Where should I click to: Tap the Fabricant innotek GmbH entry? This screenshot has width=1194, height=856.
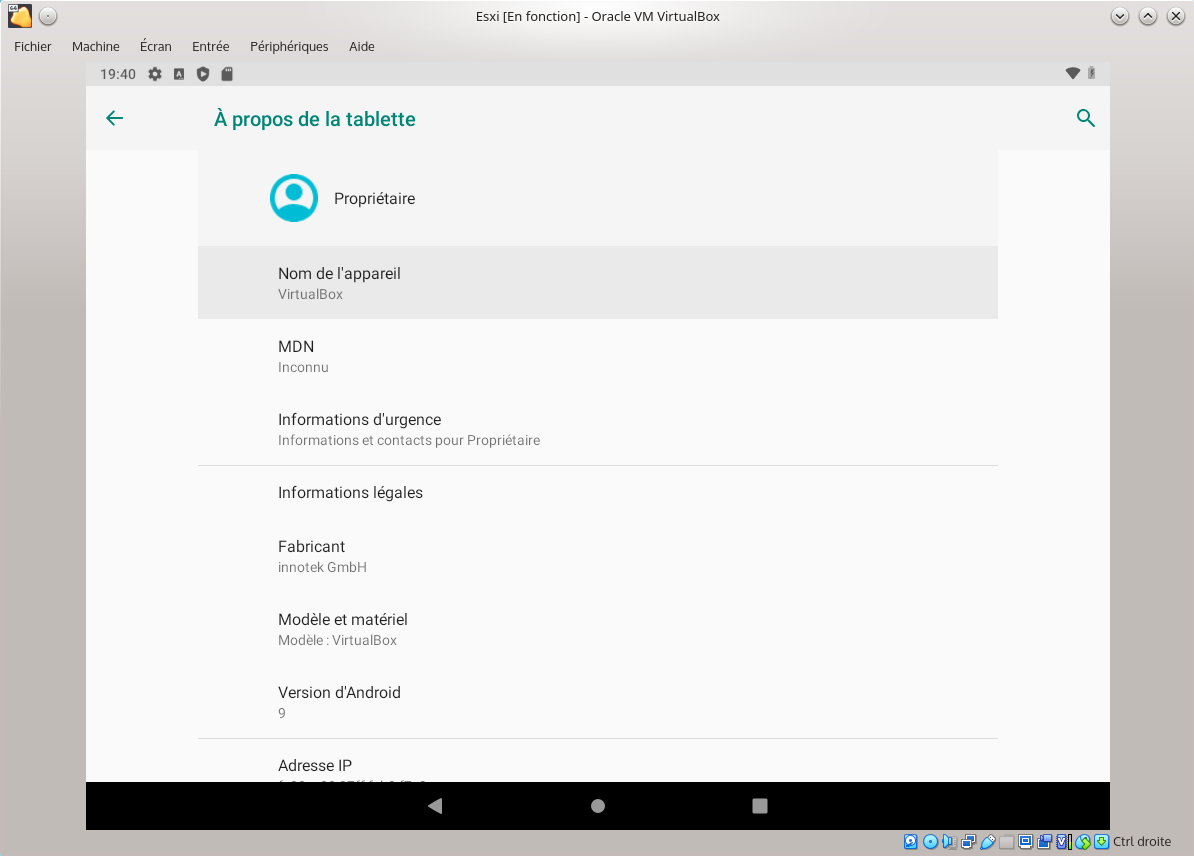click(598, 556)
